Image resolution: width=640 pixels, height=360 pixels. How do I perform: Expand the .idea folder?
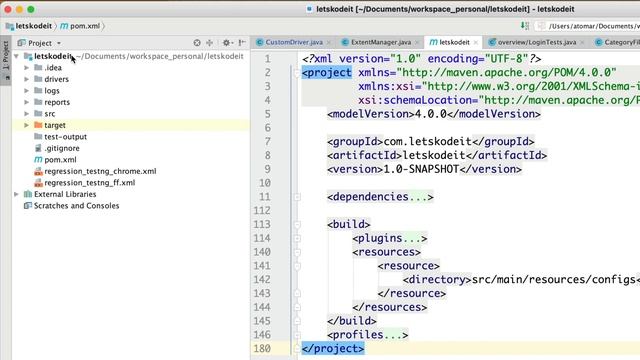pos(27,68)
